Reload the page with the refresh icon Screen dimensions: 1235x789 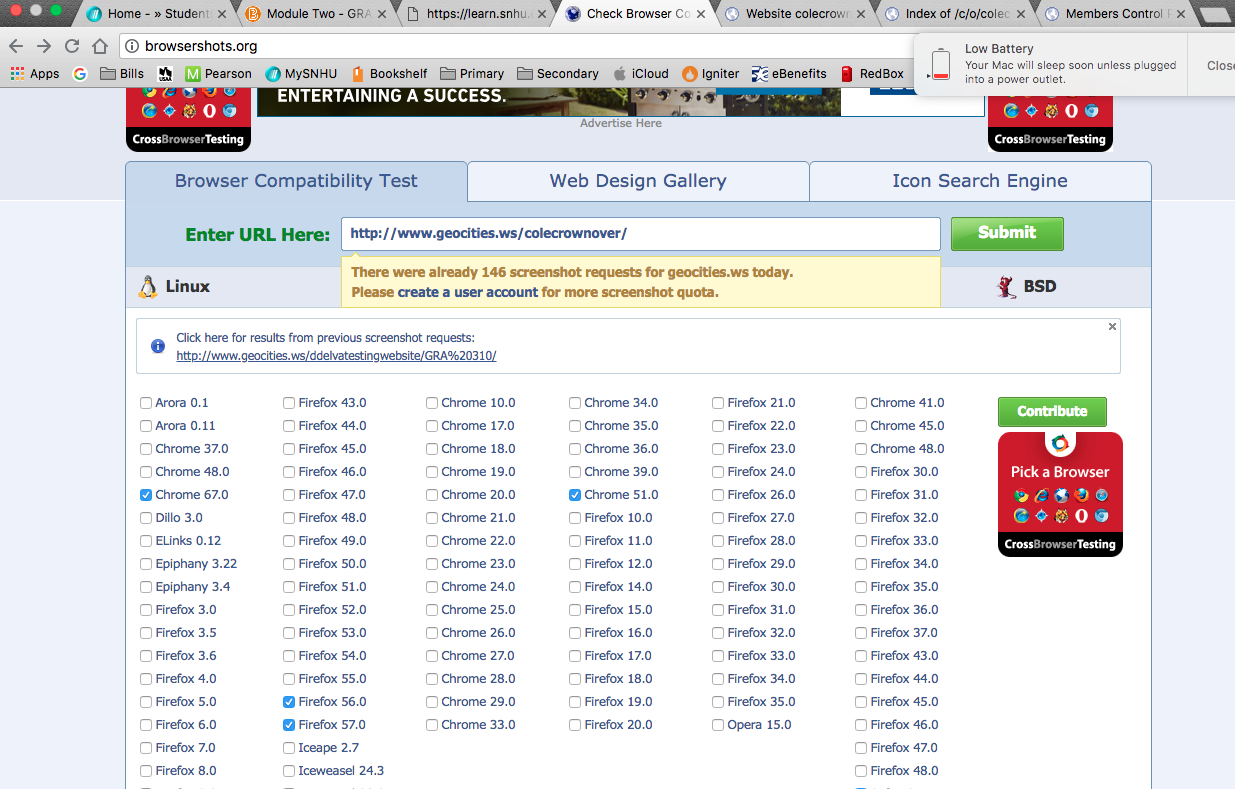coord(72,46)
